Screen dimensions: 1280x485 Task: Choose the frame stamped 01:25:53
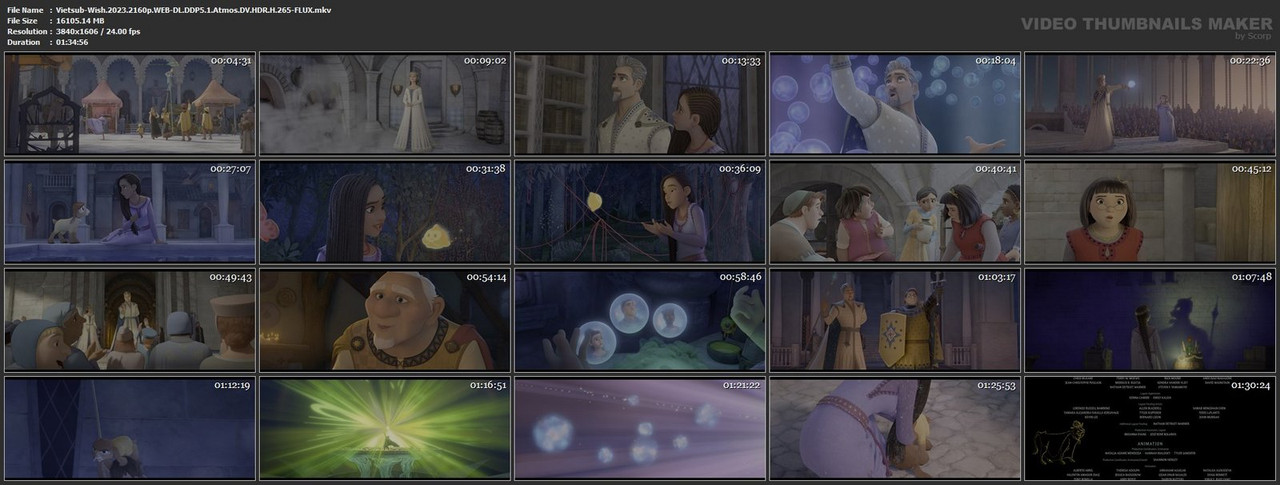coord(894,427)
